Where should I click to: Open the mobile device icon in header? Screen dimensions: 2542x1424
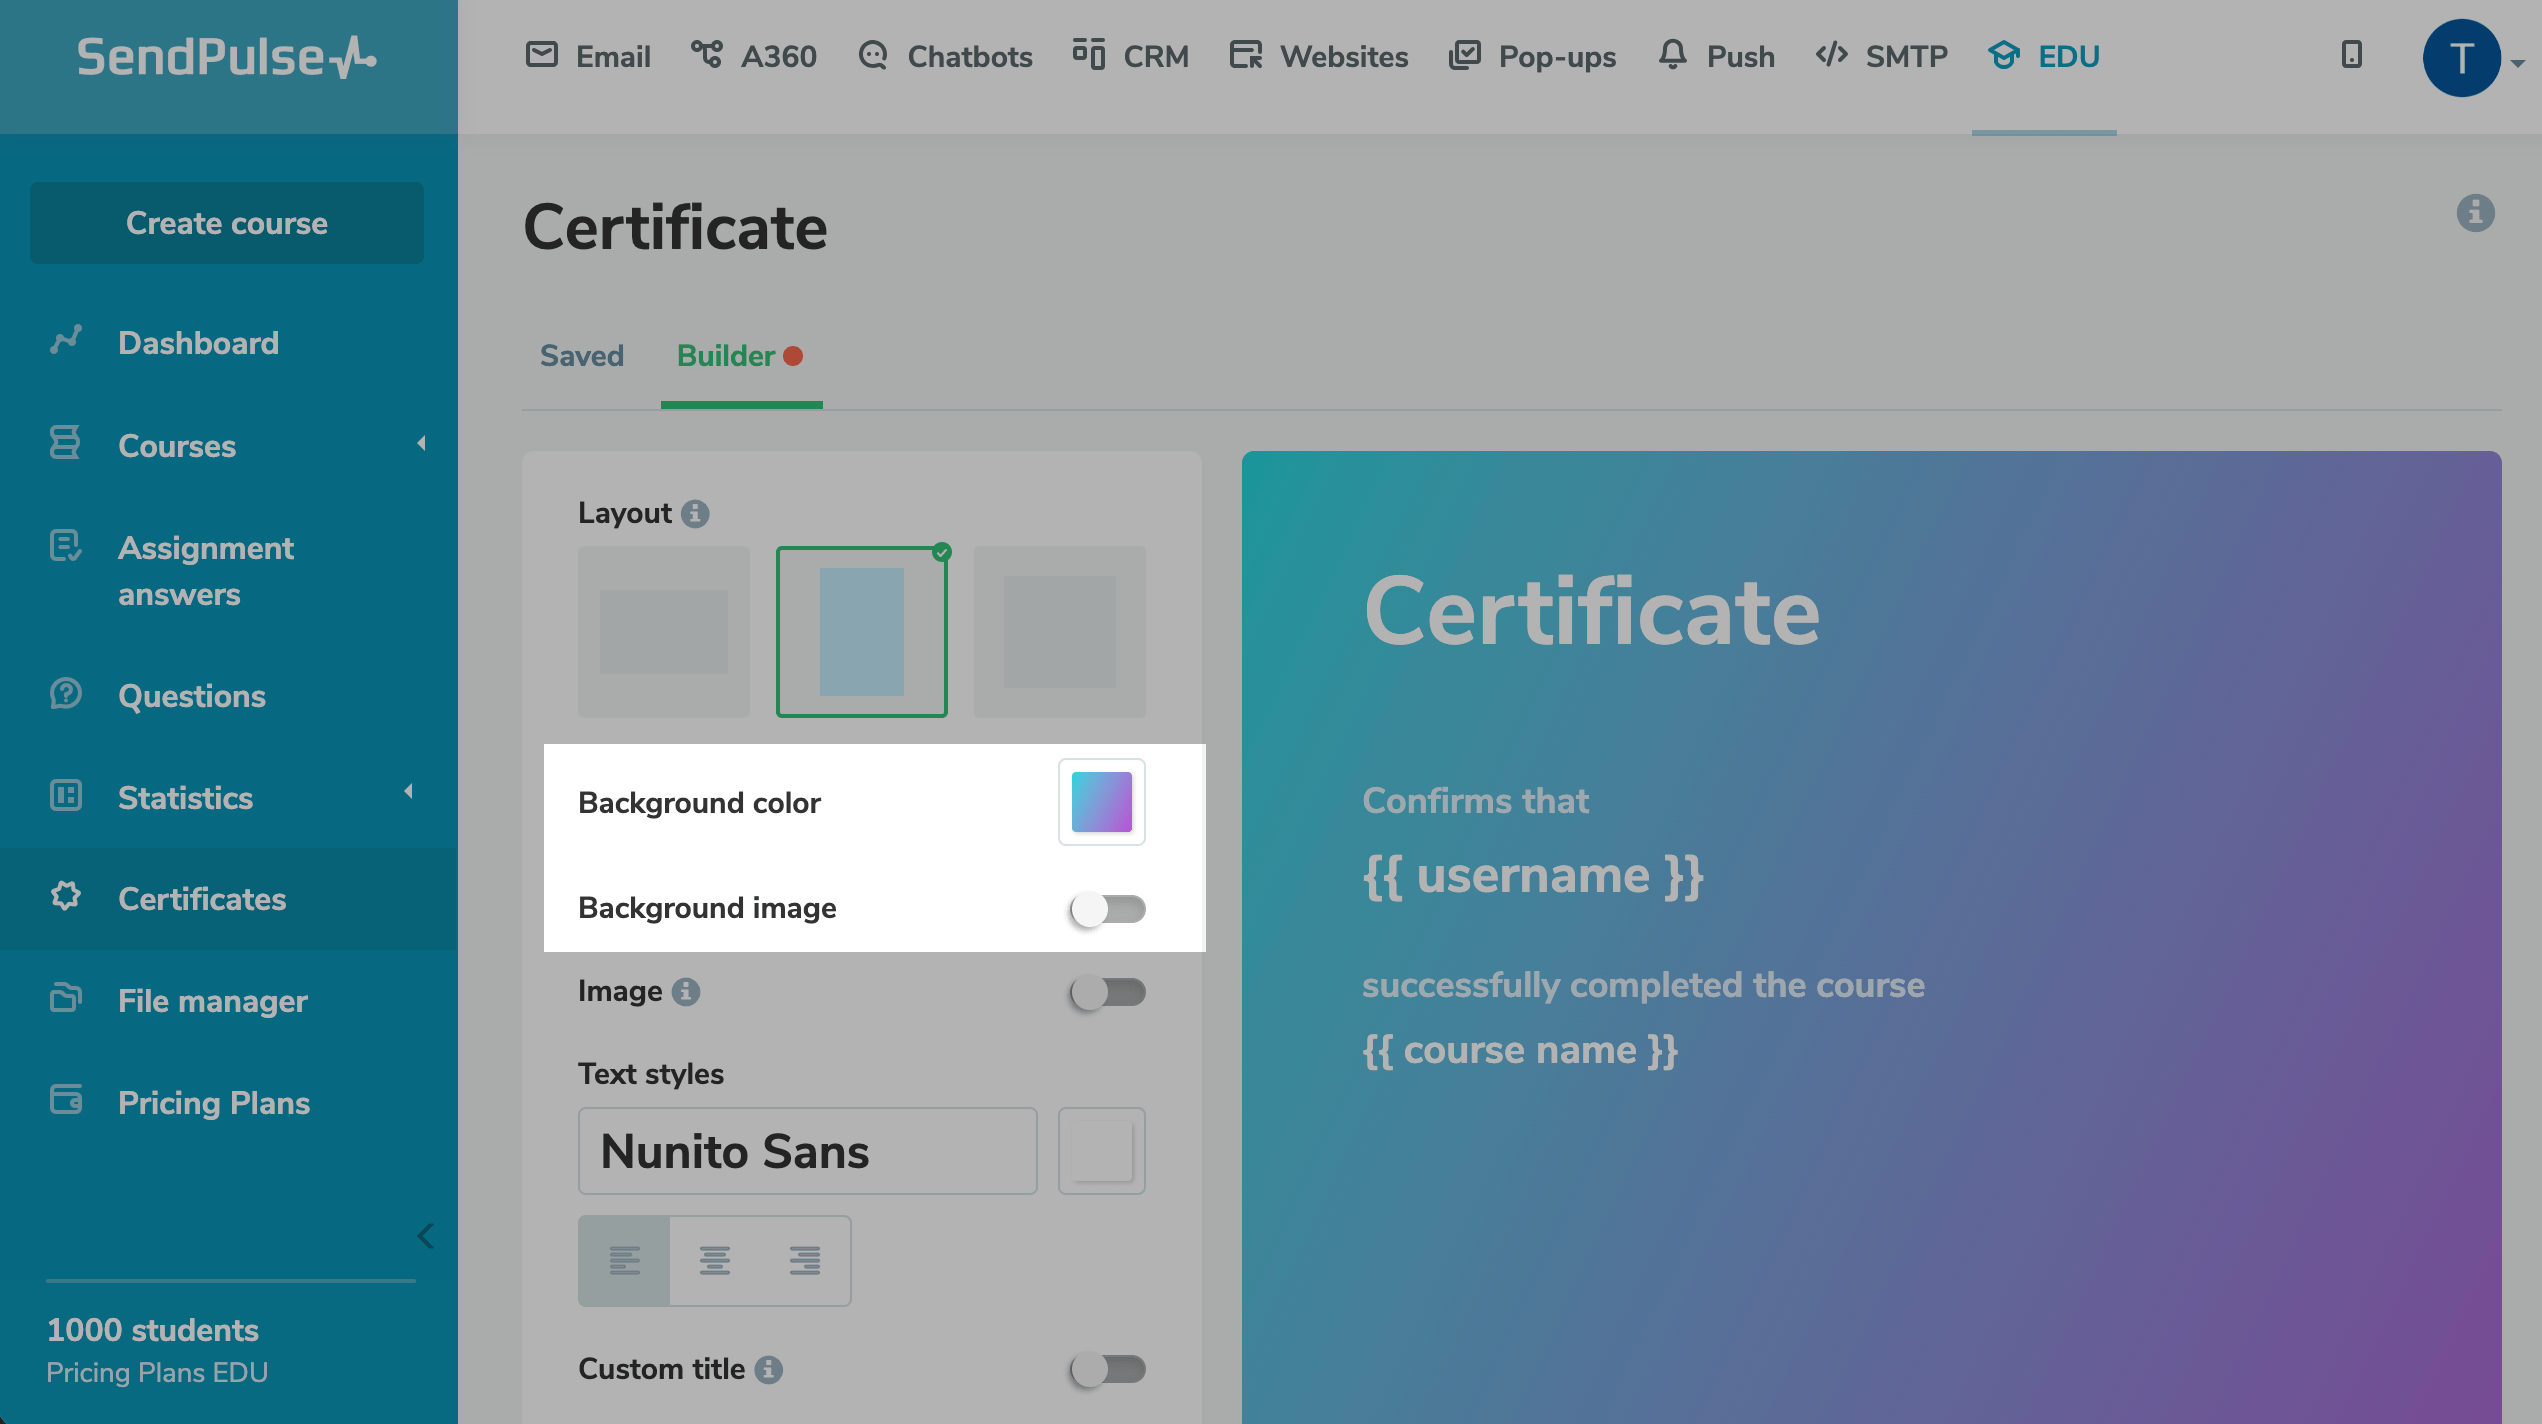pyautogui.click(x=2351, y=55)
